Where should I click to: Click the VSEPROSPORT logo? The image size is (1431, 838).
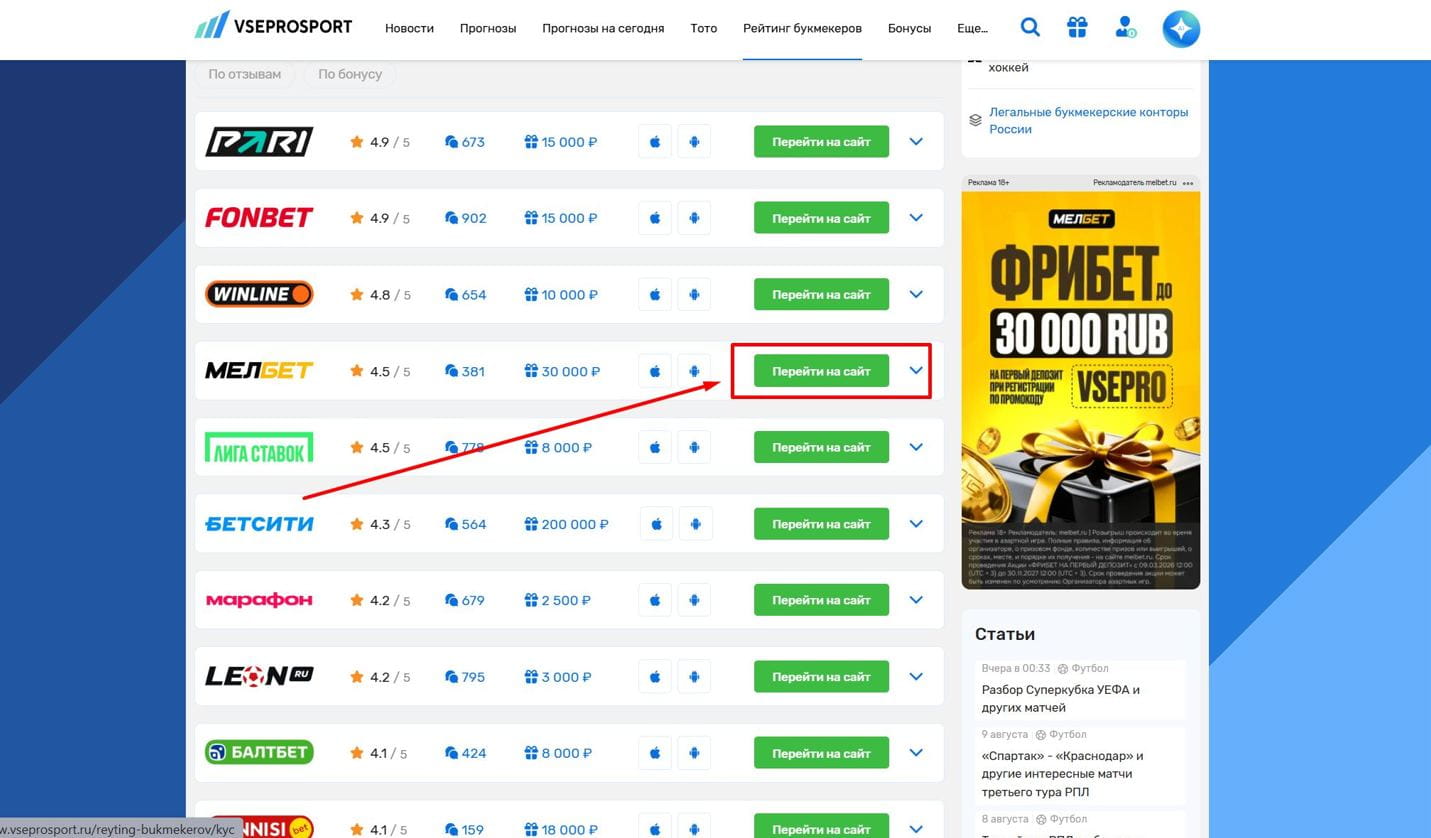click(274, 25)
